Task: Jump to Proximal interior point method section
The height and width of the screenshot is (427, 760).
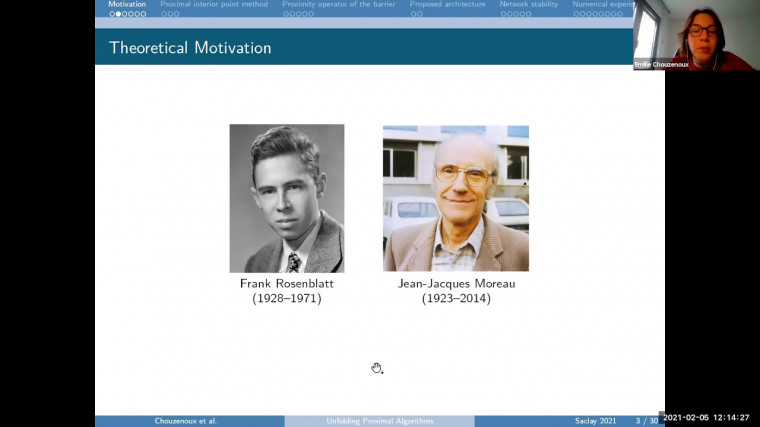Action: coord(214,4)
